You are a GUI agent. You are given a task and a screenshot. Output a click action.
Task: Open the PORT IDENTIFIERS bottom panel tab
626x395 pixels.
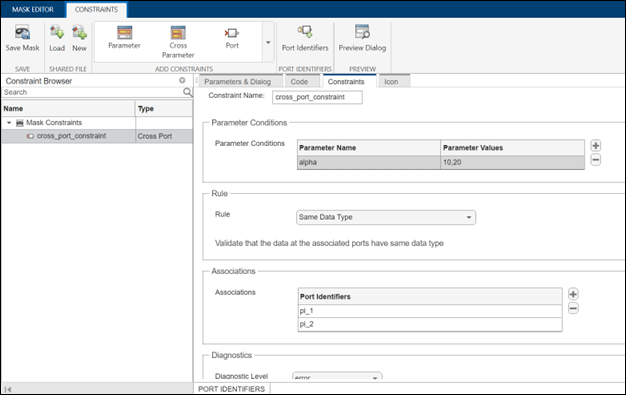tap(232, 389)
